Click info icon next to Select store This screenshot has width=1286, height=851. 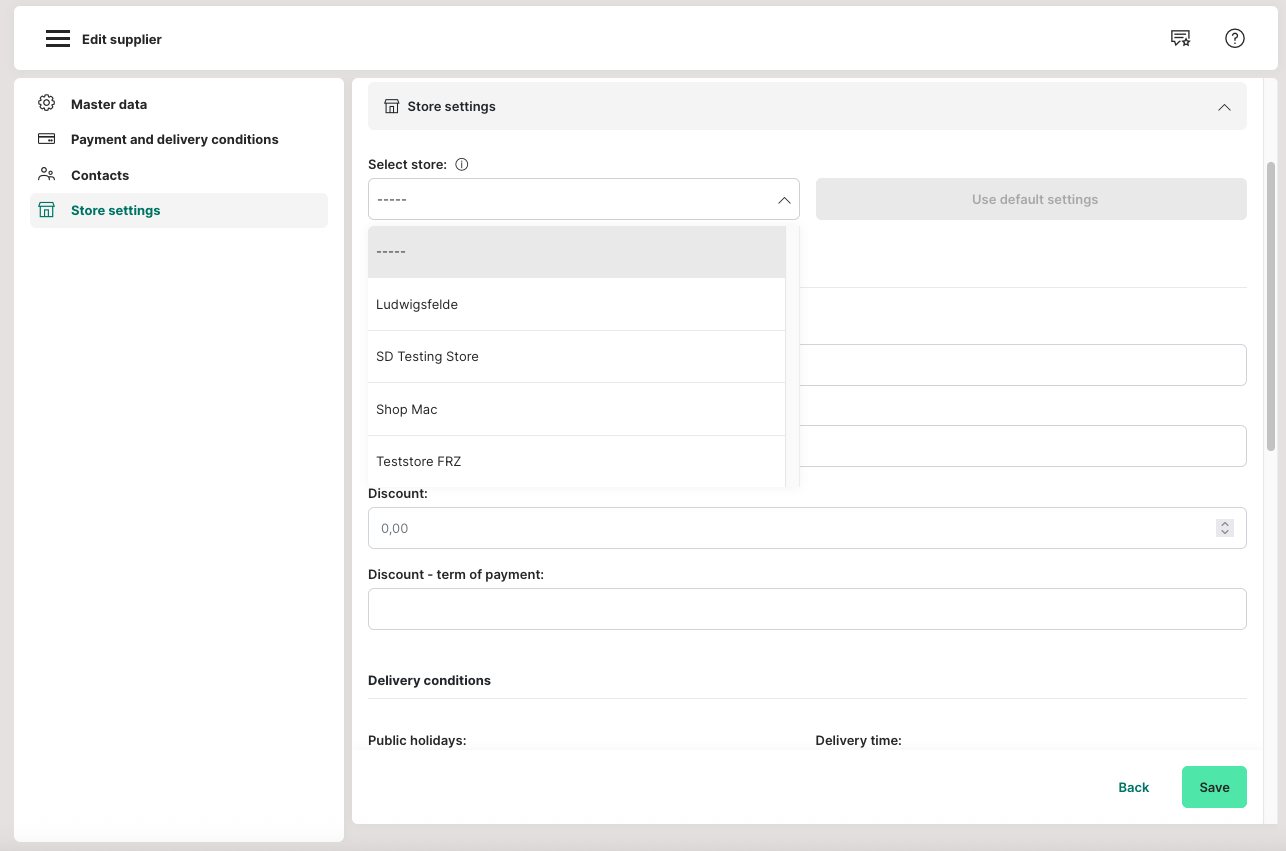[462, 165]
